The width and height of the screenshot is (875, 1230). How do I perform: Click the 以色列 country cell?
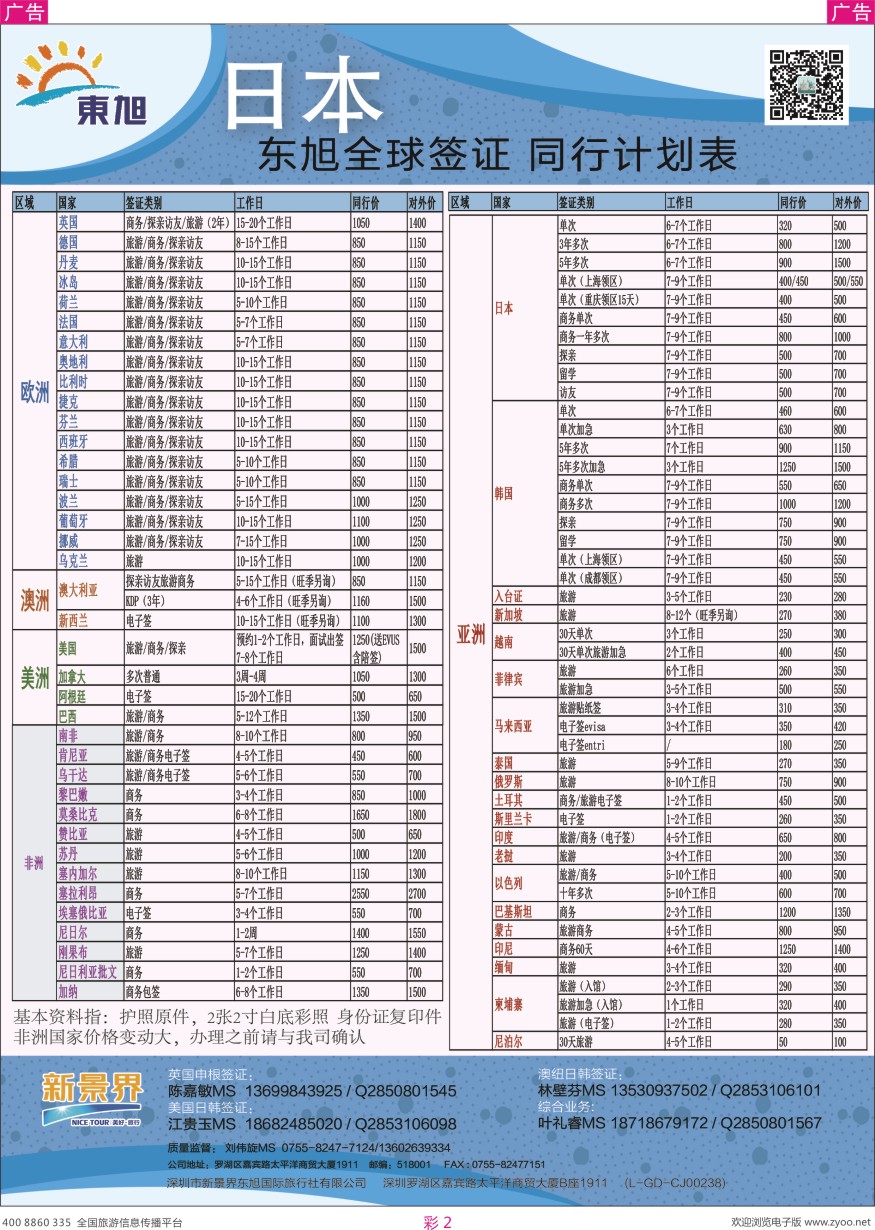524,884
